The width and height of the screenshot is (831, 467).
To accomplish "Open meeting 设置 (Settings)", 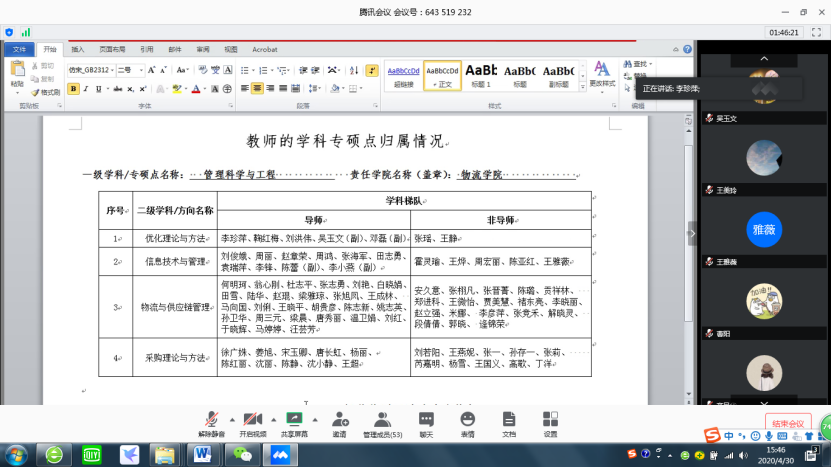I will coord(550,421).
